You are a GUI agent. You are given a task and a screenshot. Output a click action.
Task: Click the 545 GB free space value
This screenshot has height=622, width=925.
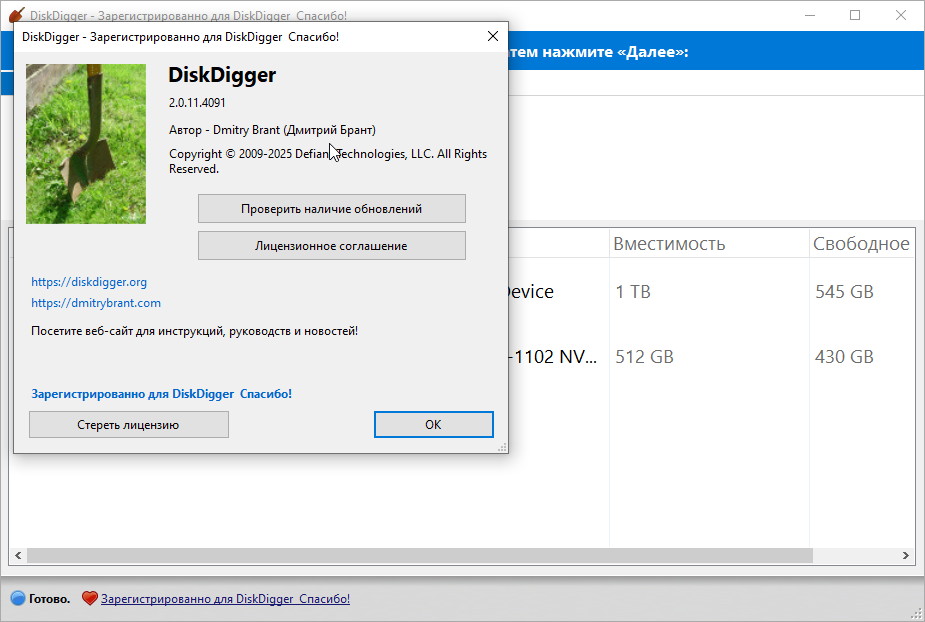point(844,292)
